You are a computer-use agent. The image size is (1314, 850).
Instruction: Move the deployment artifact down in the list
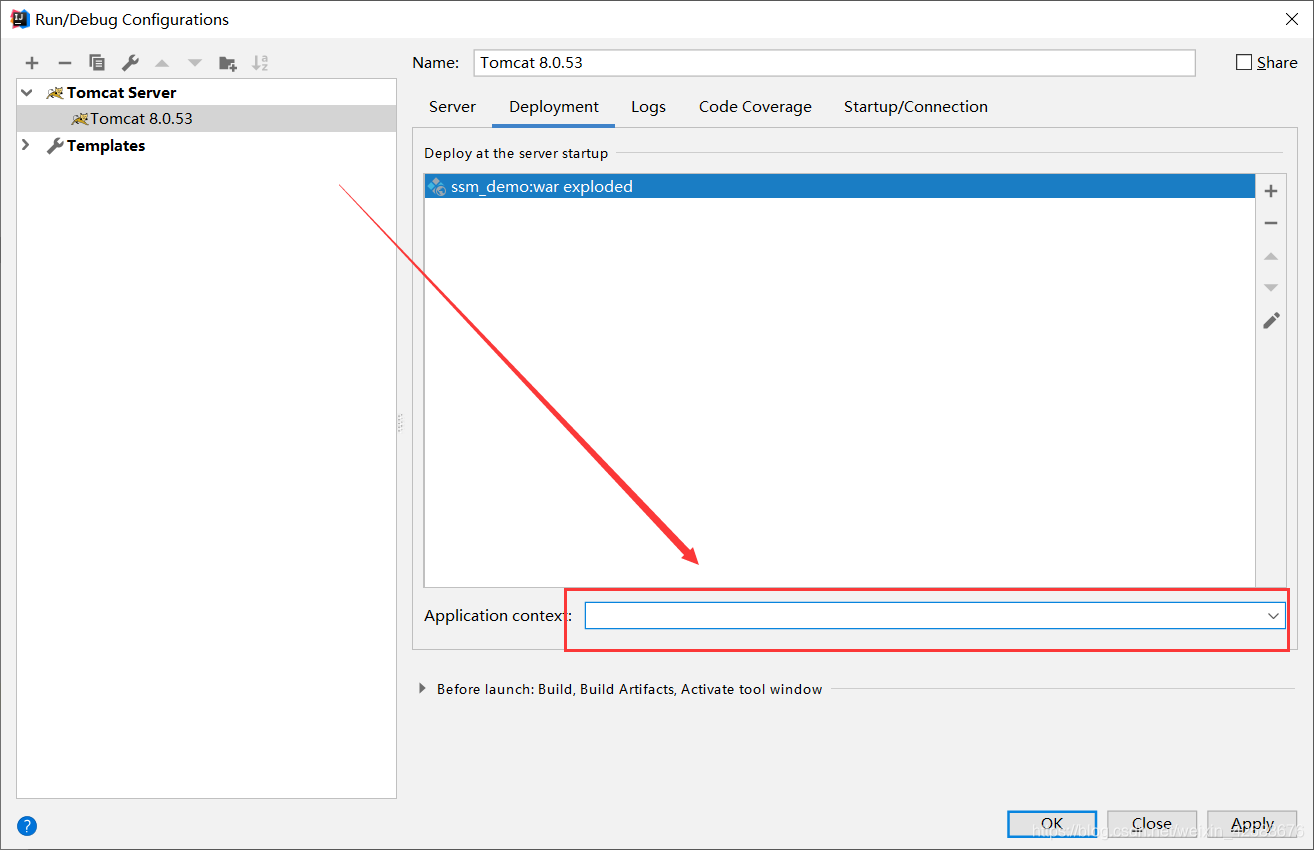(1271, 288)
